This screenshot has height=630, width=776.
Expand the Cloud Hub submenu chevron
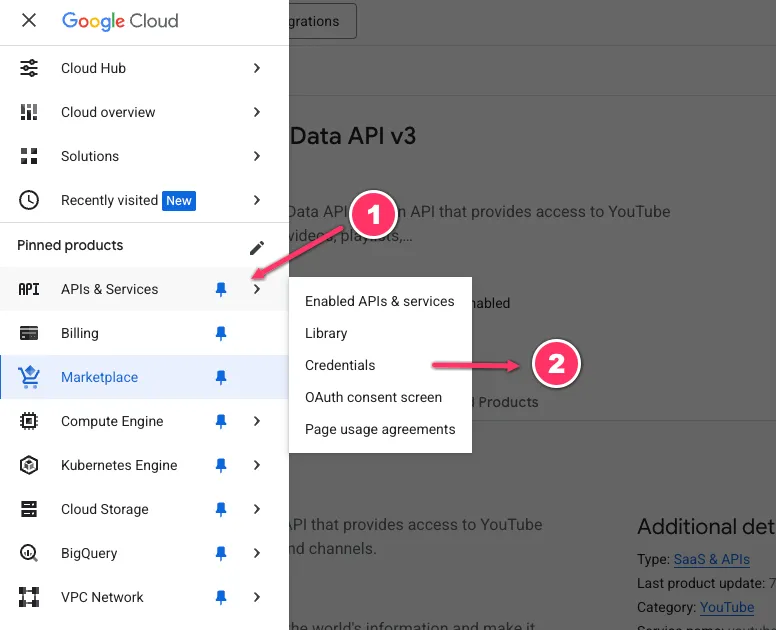tap(256, 68)
